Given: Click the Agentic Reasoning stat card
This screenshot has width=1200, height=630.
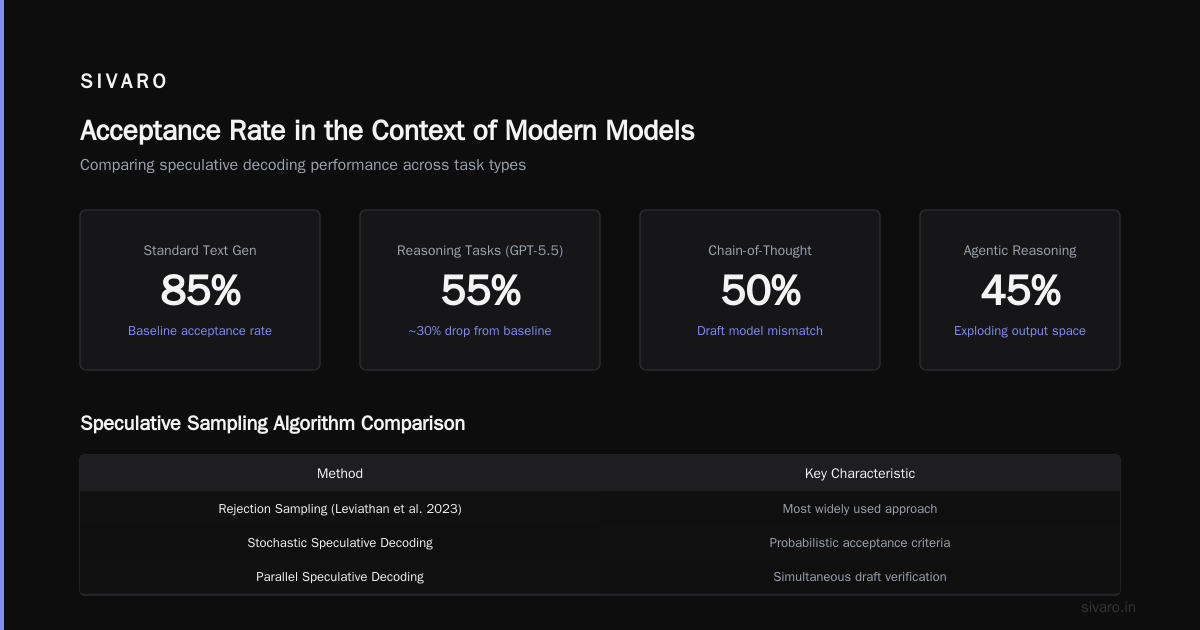Looking at the screenshot, I should click(x=1020, y=290).
